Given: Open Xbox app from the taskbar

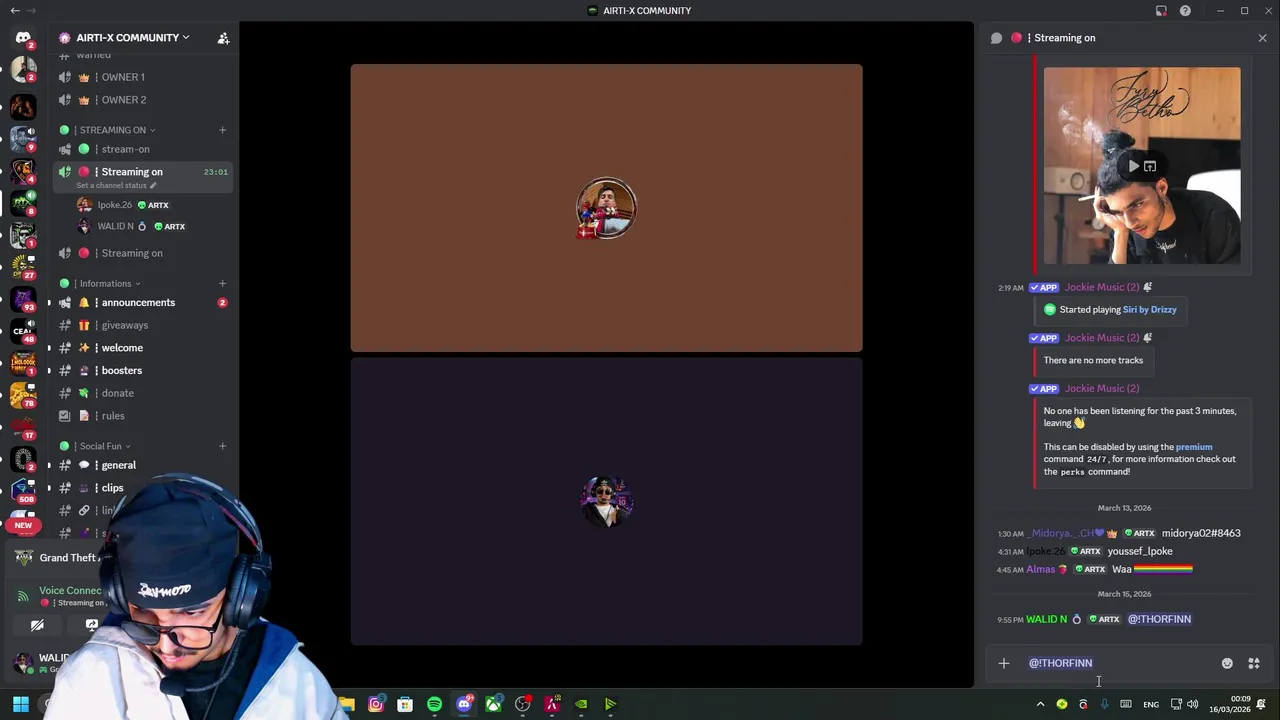Looking at the screenshot, I should point(493,704).
